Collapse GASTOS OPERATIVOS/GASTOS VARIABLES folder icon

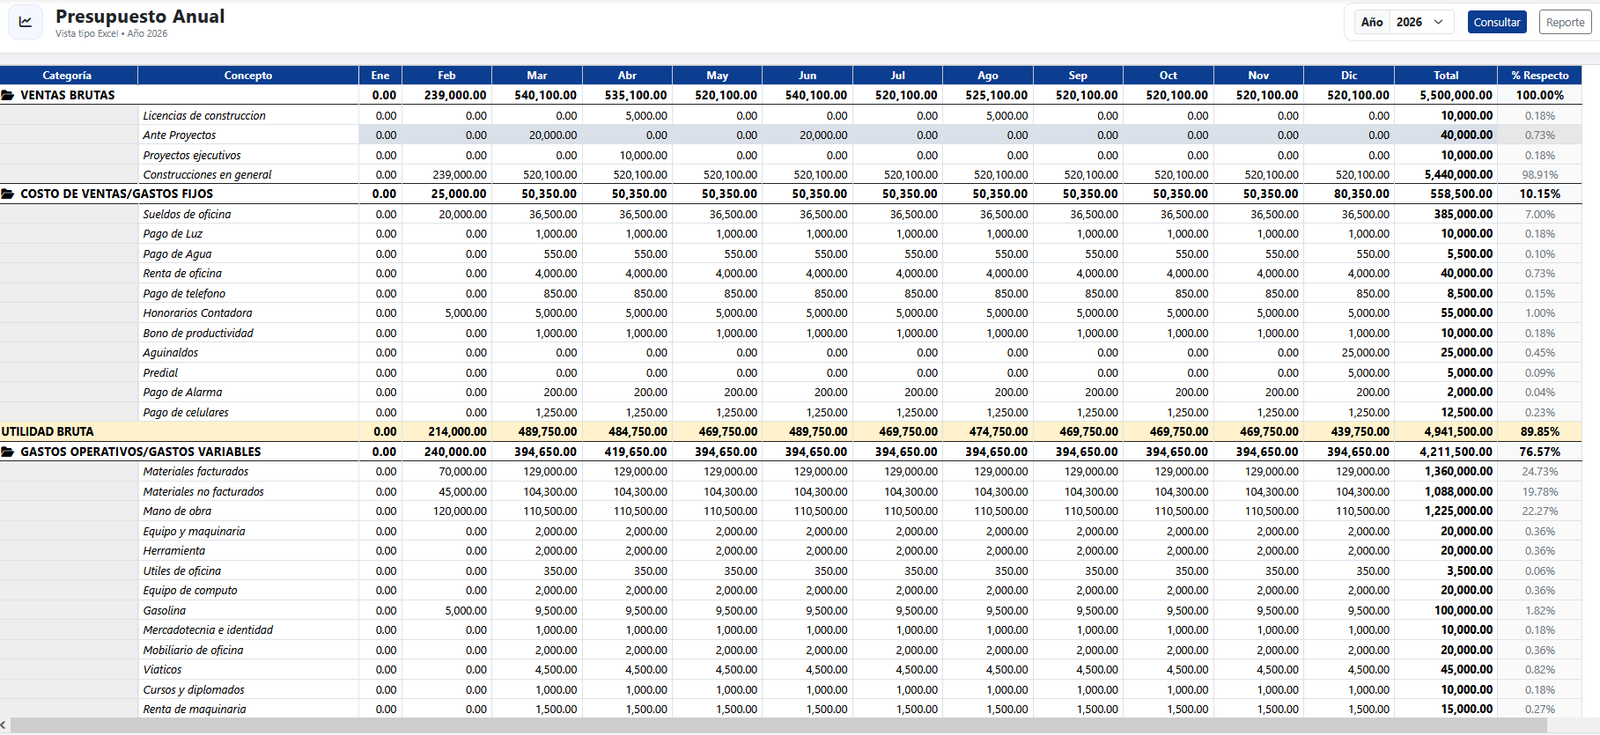pos(8,452)
